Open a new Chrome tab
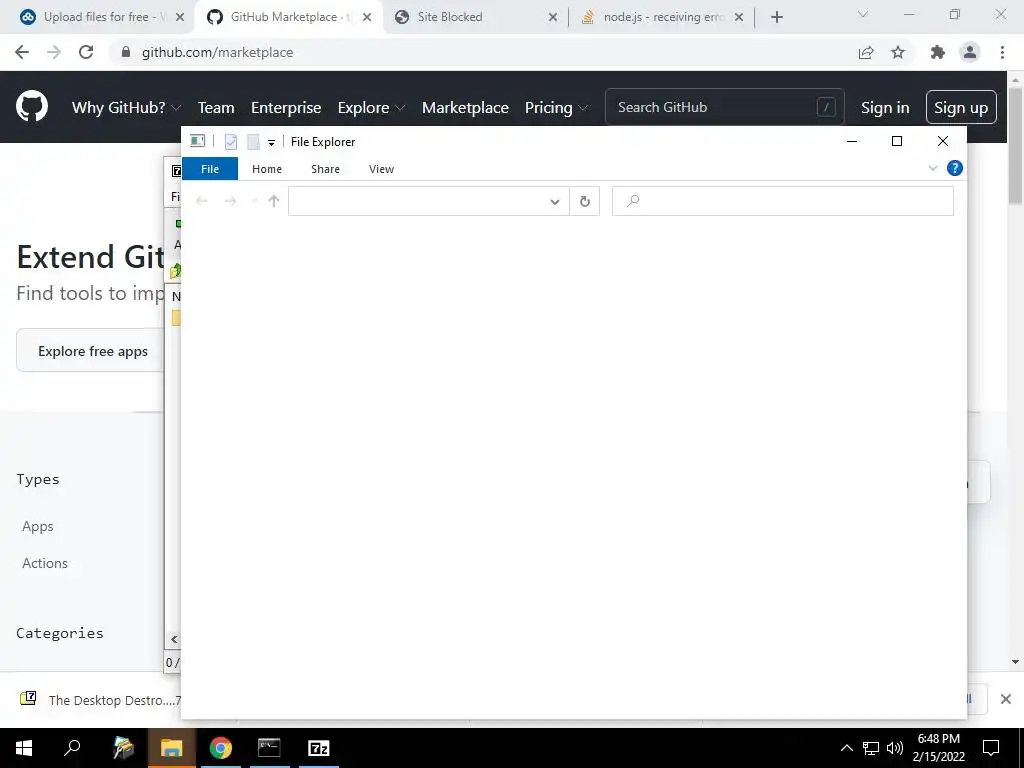1024x768 pixels. (776, 17)
